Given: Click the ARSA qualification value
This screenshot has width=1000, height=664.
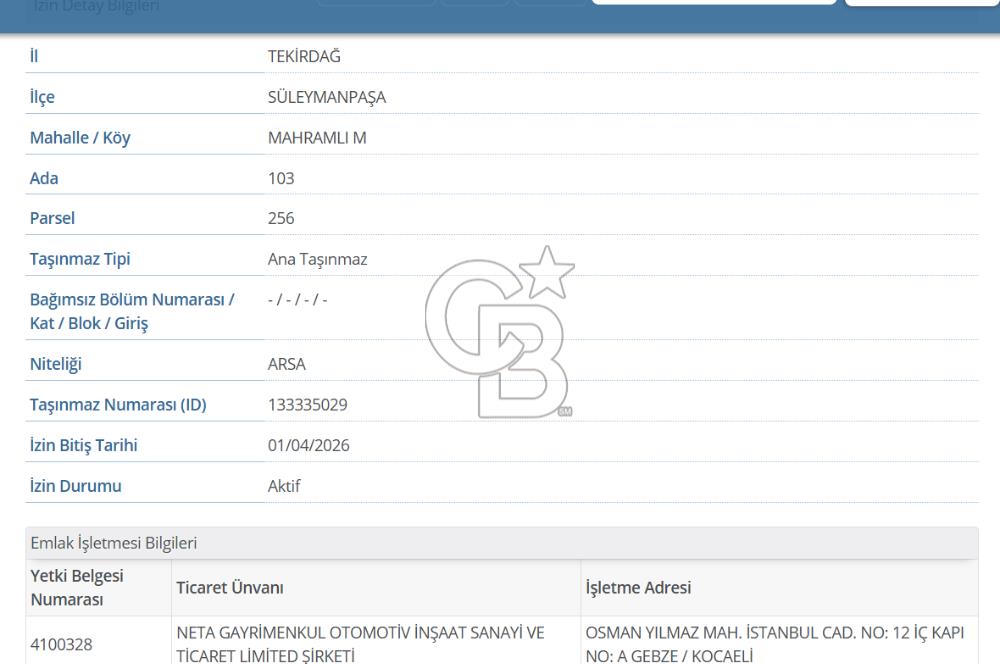Looking at the screenshot, I should click(288, 364).
